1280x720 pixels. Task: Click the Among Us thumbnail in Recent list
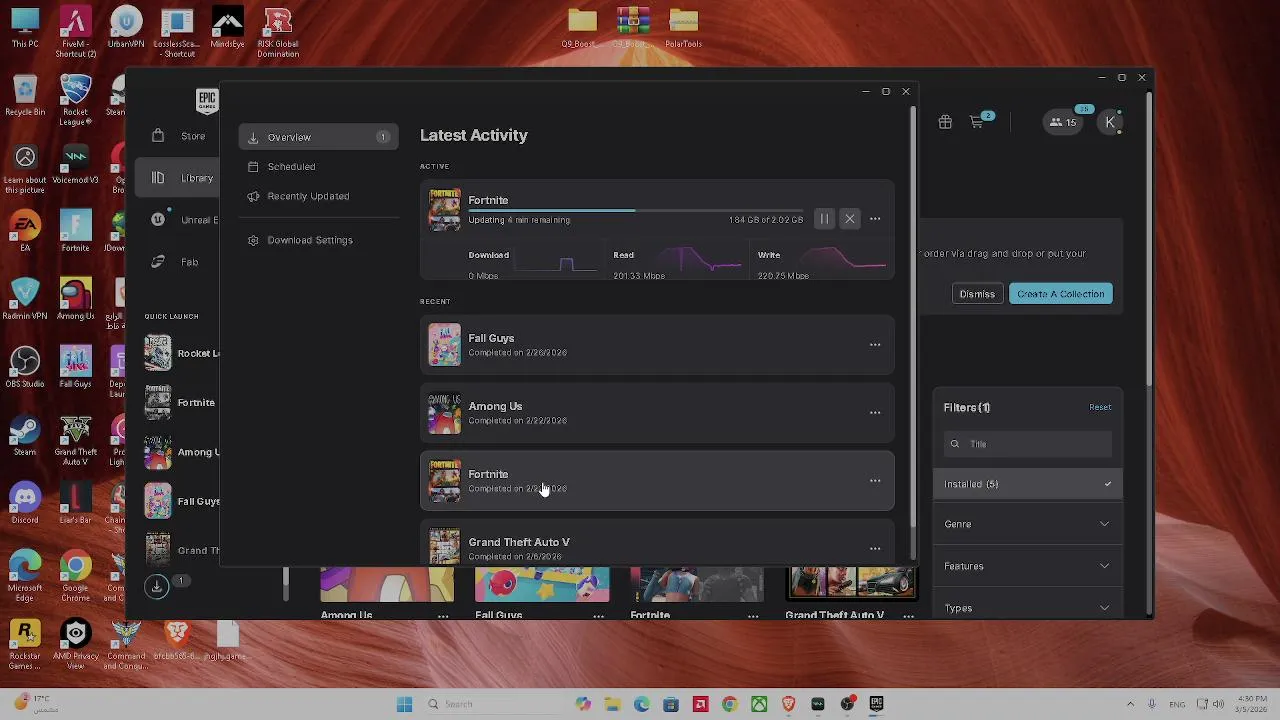[x=445, y=413]
